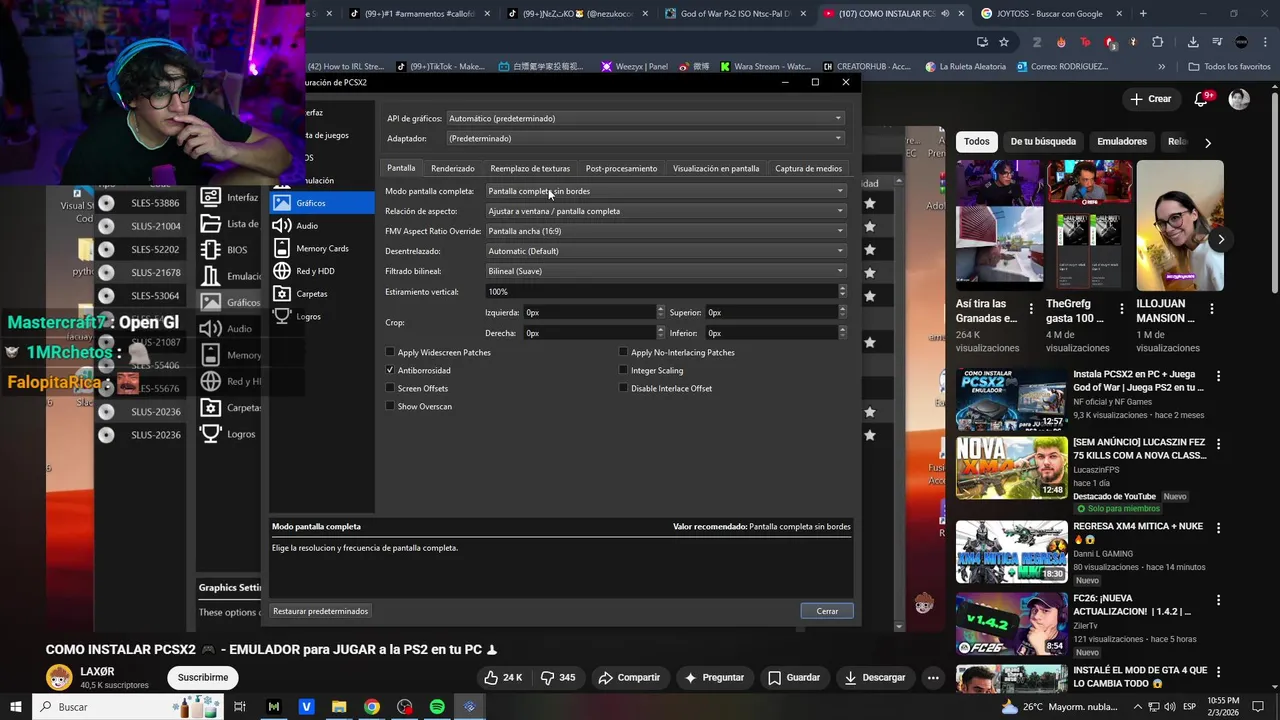Click Crear button on YouTube
The height and width of the screenshot is (720, 1280).
coord(1150,99)
